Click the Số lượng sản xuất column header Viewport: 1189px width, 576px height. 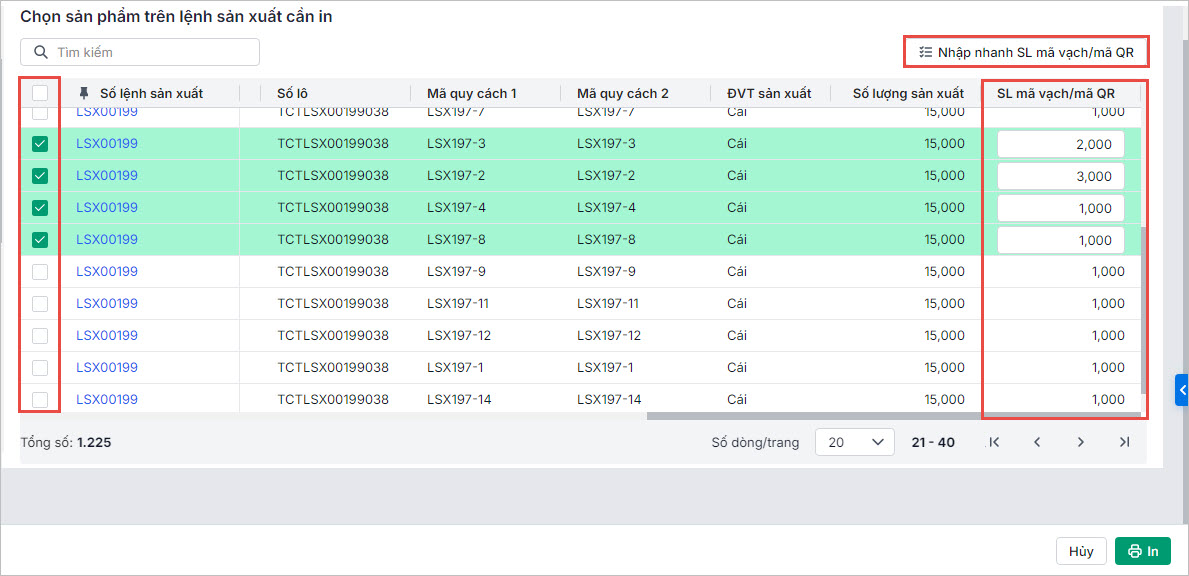click(x=907, y=93)
